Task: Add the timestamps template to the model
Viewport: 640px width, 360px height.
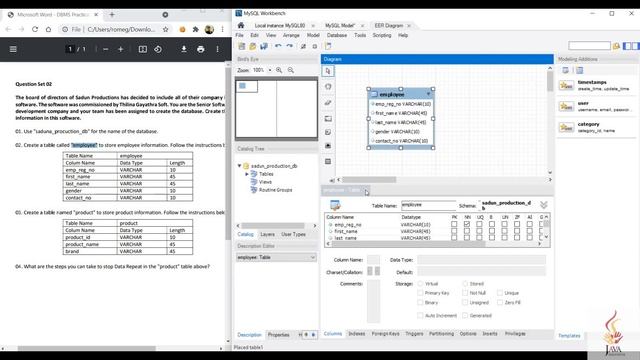Action: [x=595, y=85]
